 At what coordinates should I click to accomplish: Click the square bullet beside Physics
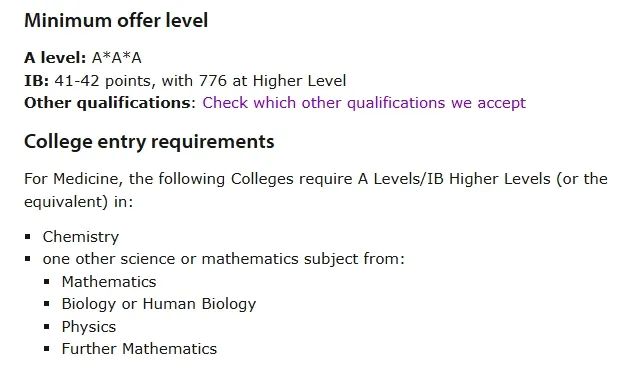(47, 327)
